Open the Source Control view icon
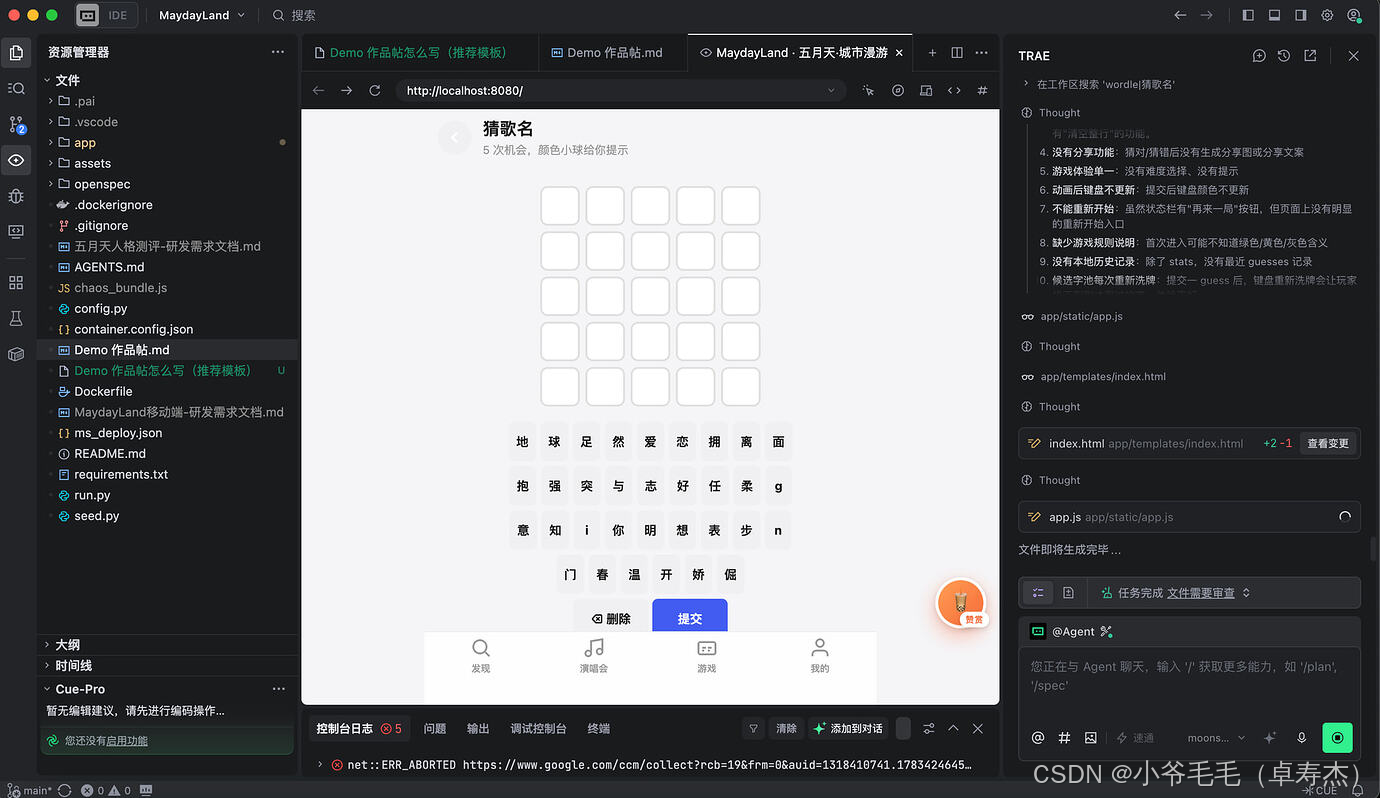 [16, 124]
